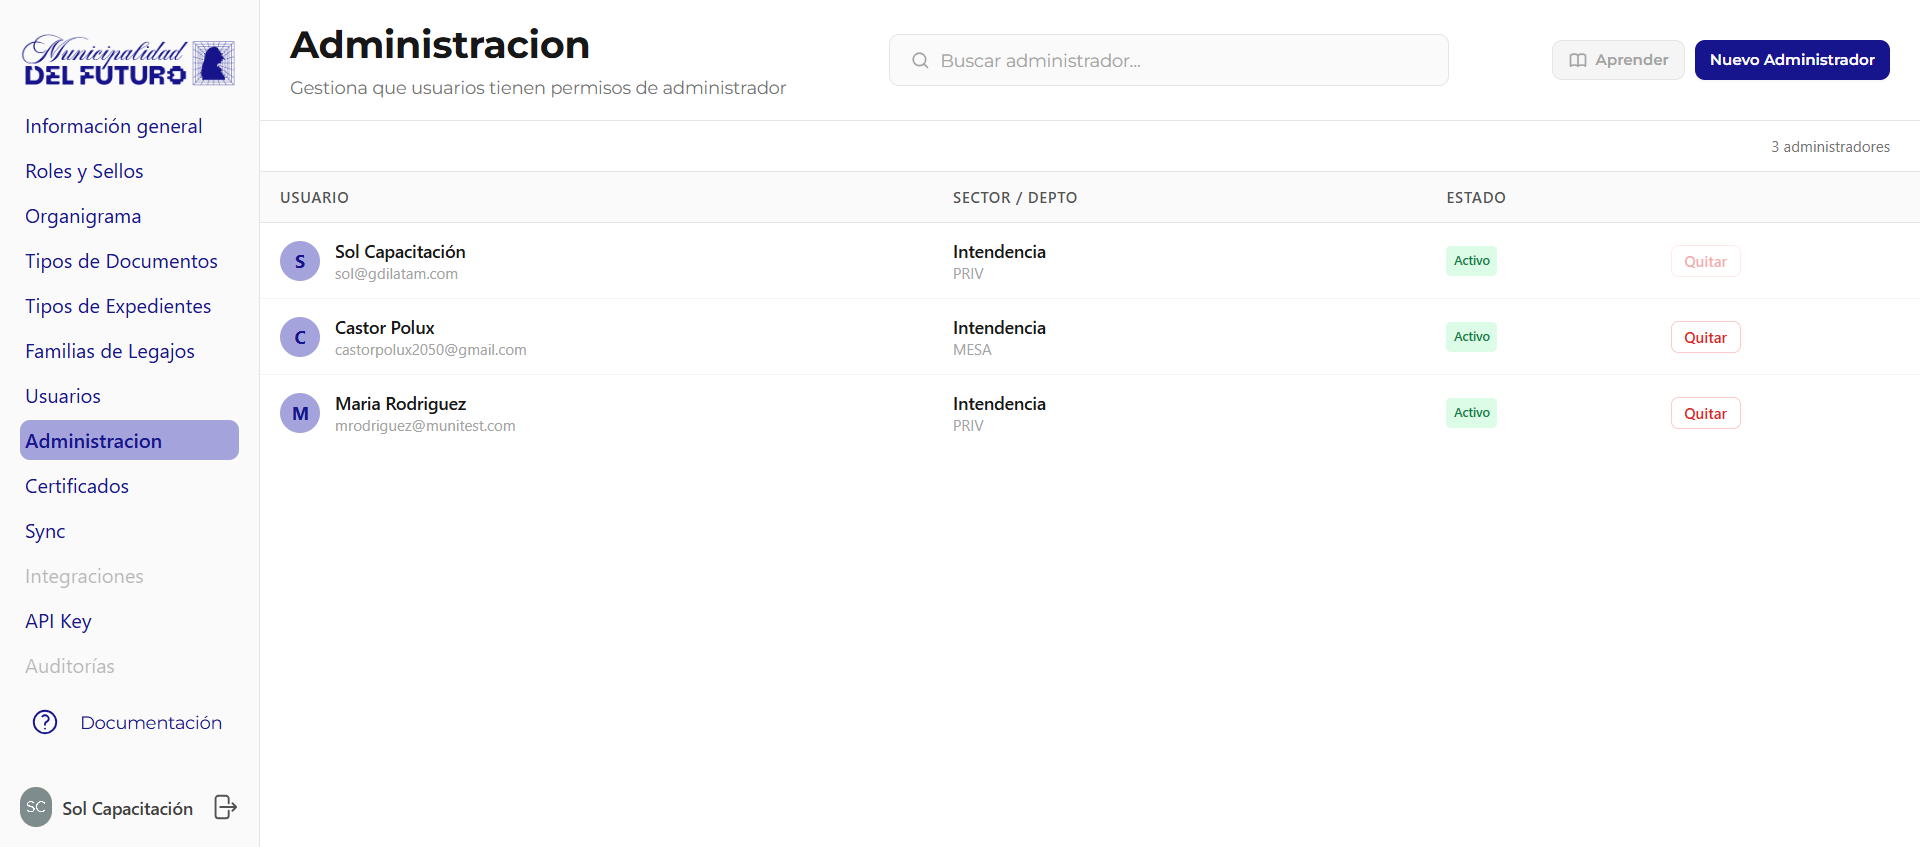Open the Aprender help button
The image size is (1920, 847).
click(x=1618, y=60)
